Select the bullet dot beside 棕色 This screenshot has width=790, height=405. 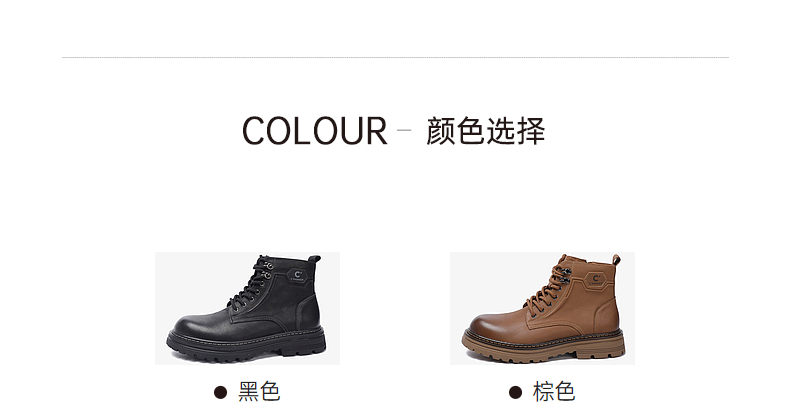(515, 392)
